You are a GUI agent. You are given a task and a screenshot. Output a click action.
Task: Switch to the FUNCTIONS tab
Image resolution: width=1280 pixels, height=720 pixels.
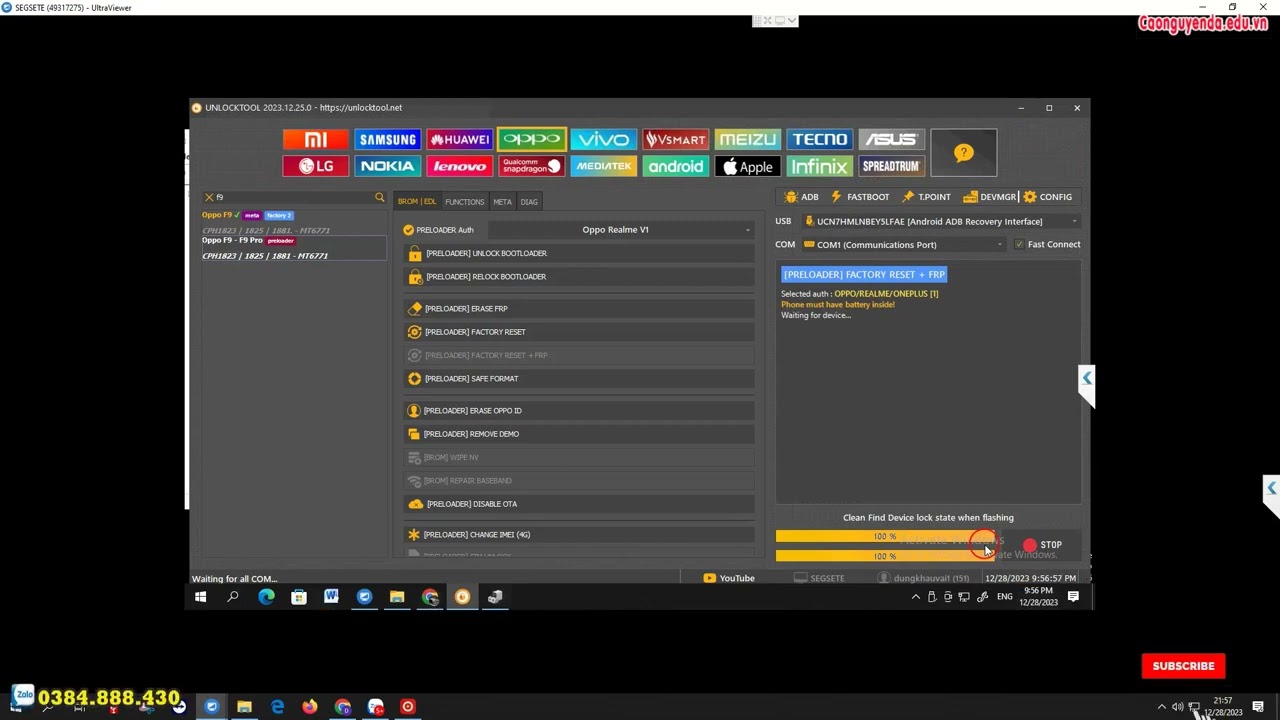pyautogui.click(x=464, y=202)
